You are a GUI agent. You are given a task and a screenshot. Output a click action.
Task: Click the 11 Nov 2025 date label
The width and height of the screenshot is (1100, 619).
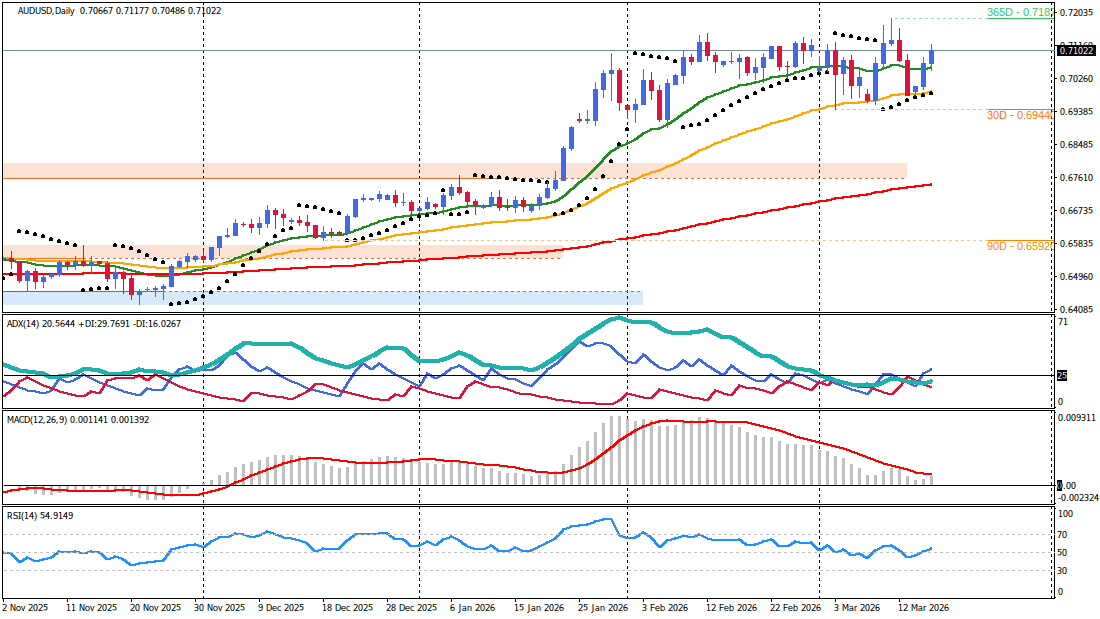click(x=91, y=607)
